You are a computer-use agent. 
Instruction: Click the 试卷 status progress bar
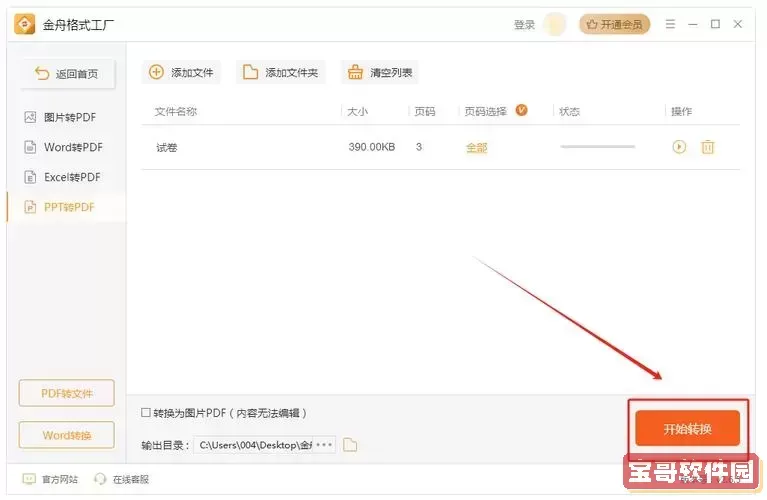click(x=597, y=147)
